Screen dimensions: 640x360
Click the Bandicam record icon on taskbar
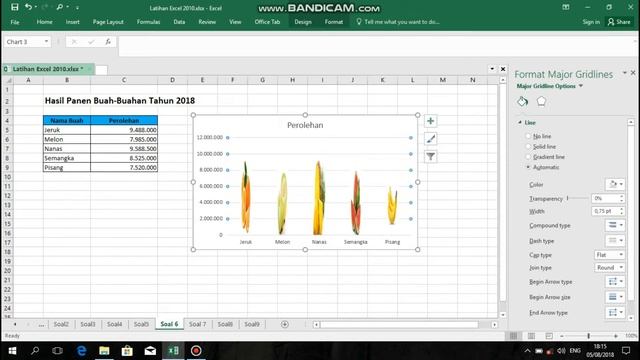tap(196, 351)
